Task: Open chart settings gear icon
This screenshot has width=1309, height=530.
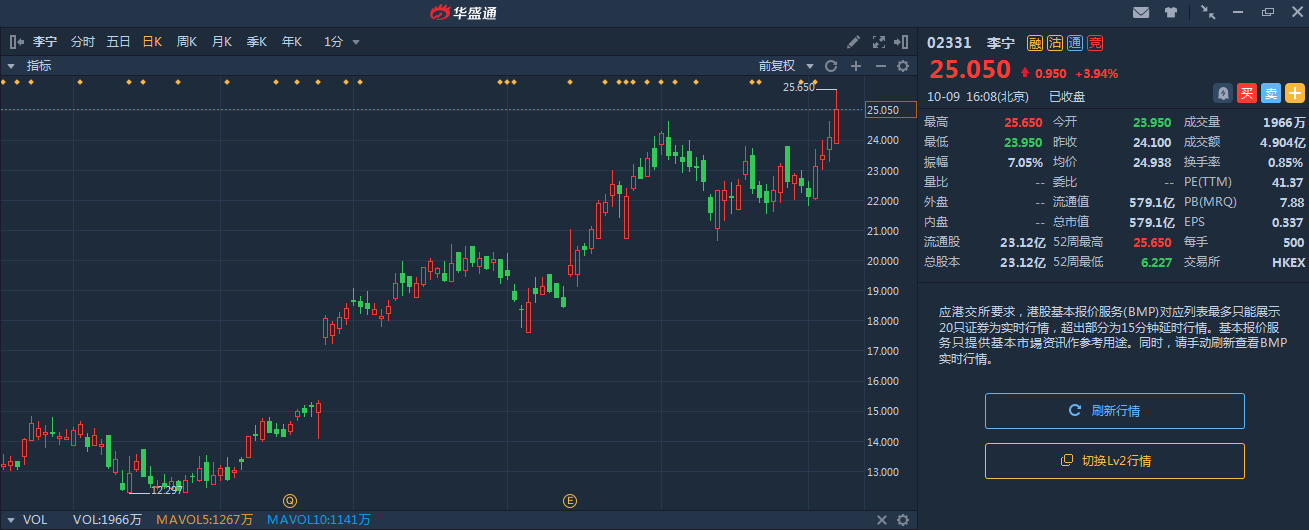Action: (x=902, y=66)
